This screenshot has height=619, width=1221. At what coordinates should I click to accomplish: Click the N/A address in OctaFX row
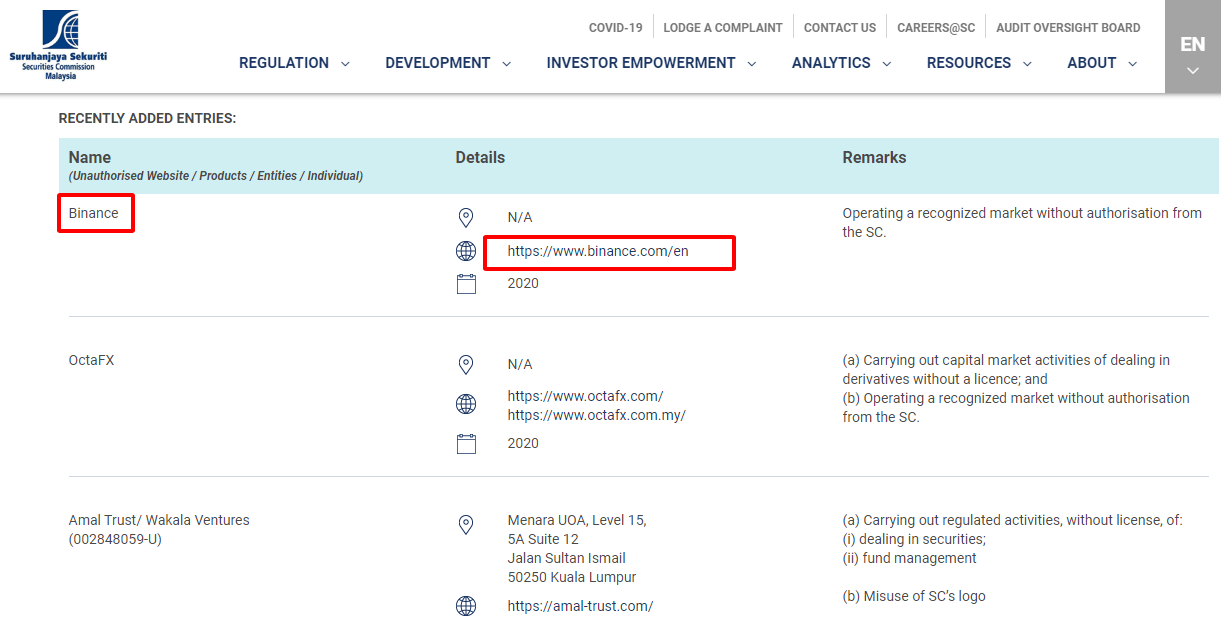tap(520, 364)
